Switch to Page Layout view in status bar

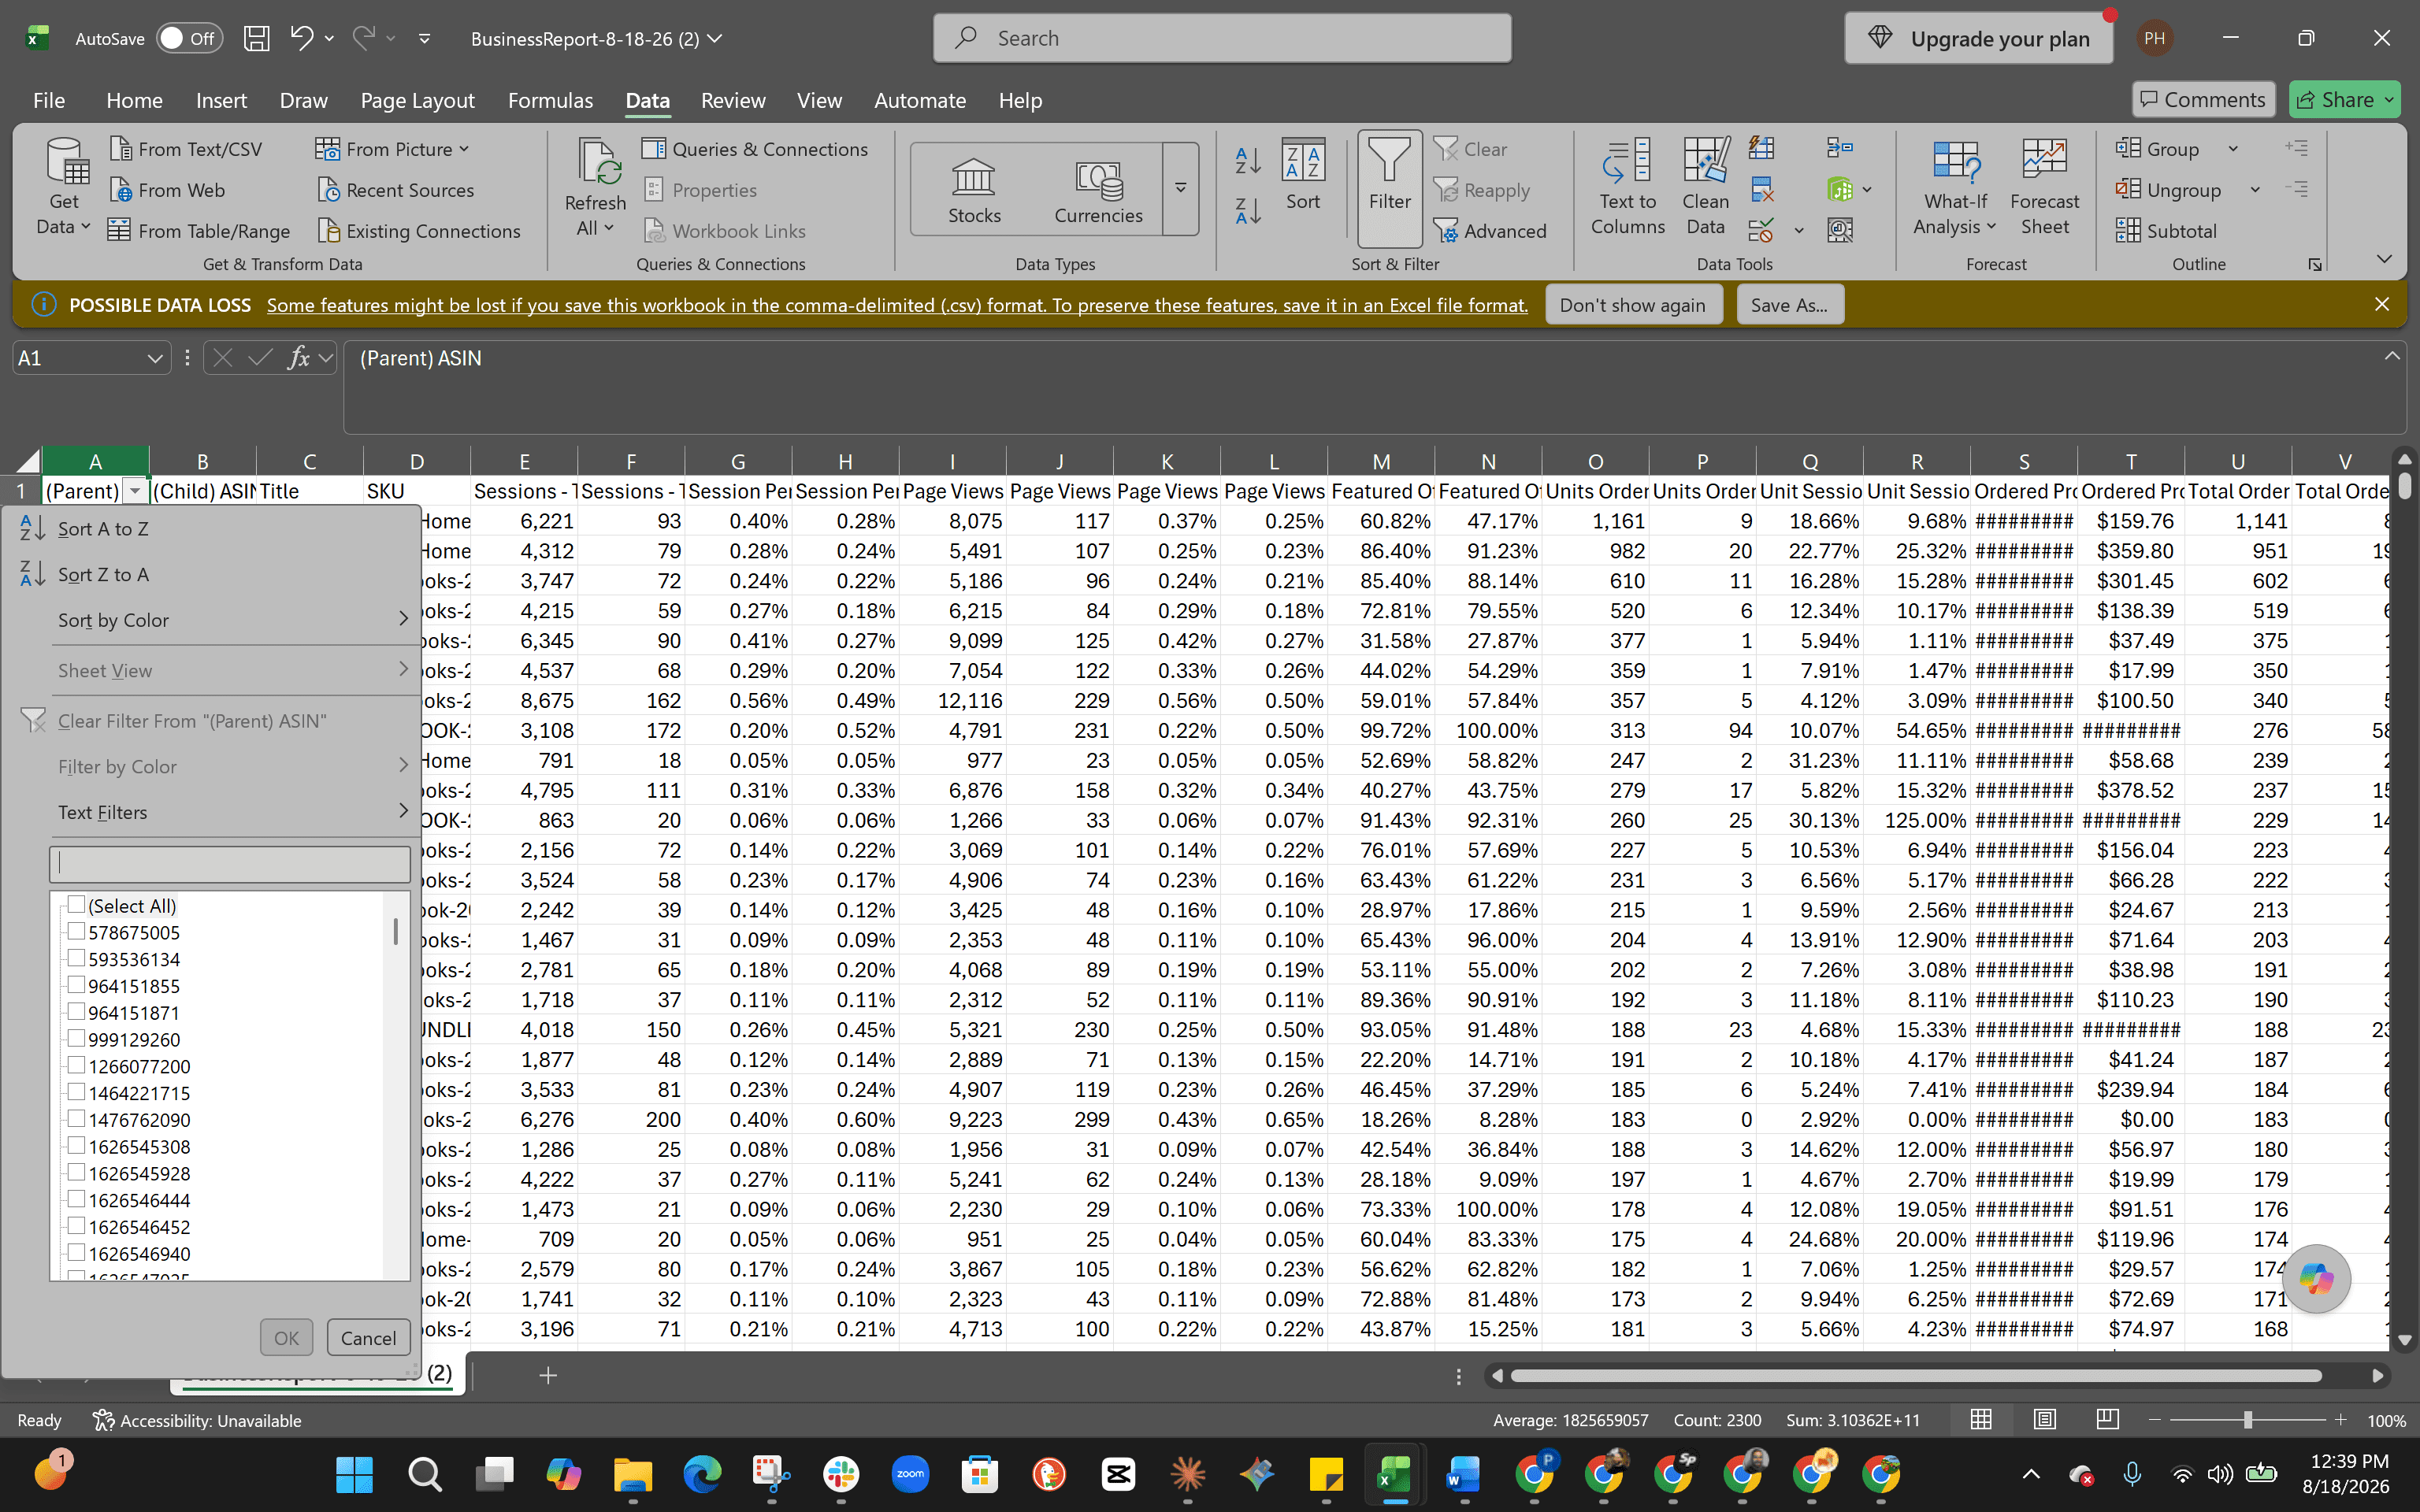coord(2044,1419)
